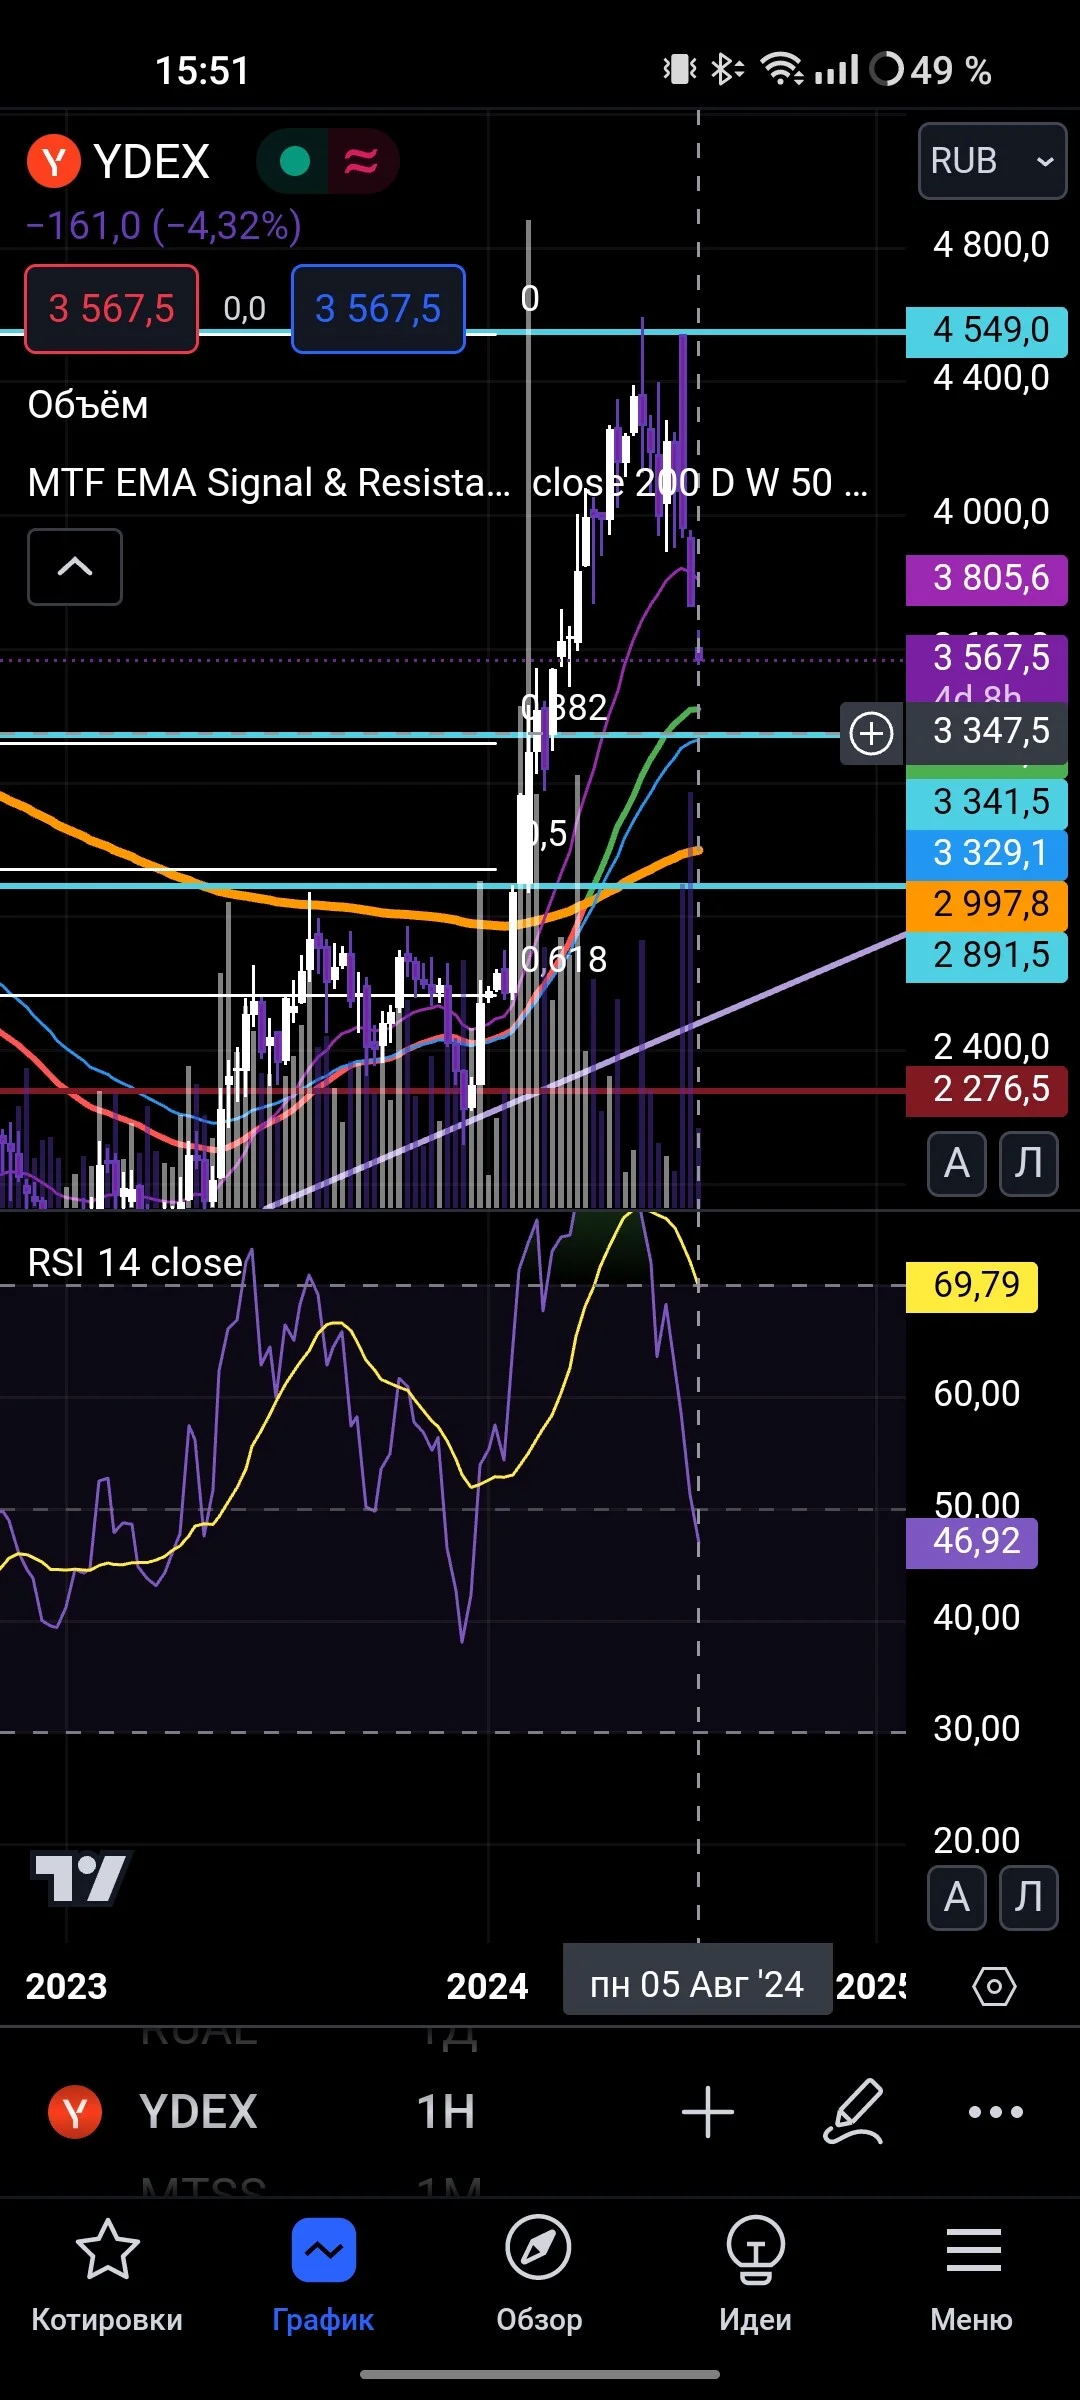Viewport: 1080px width, 2400px height.
Task: Open more options three-dots menu
Action: [x=996, y=2112]
